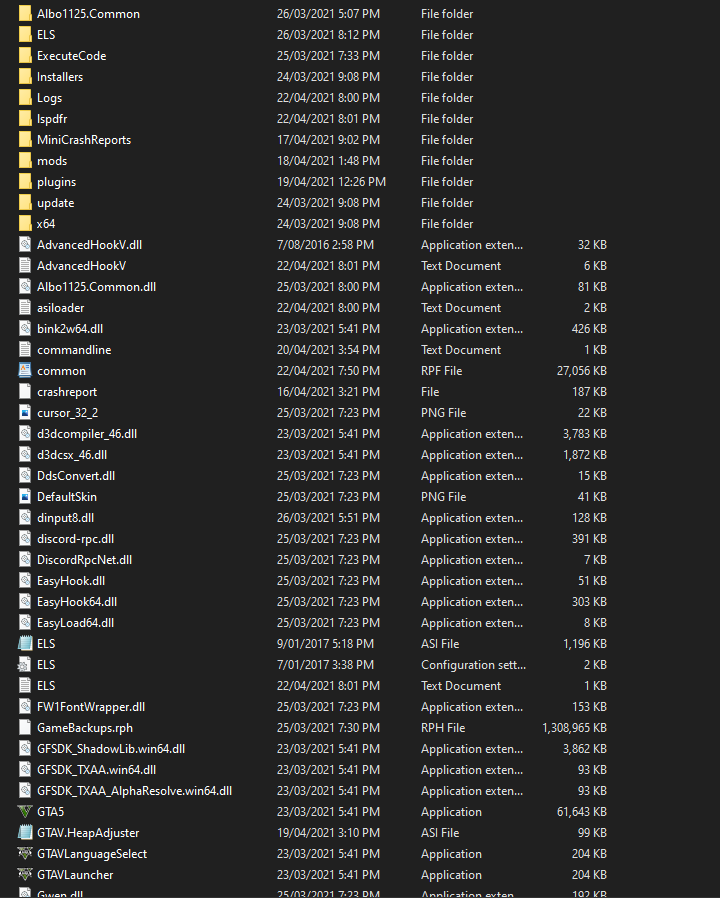The height and width of the screenshot is (898, 720).
Task: Click the 61,643 KB size value
Action: pyautogui.click(x=582, y=812)
